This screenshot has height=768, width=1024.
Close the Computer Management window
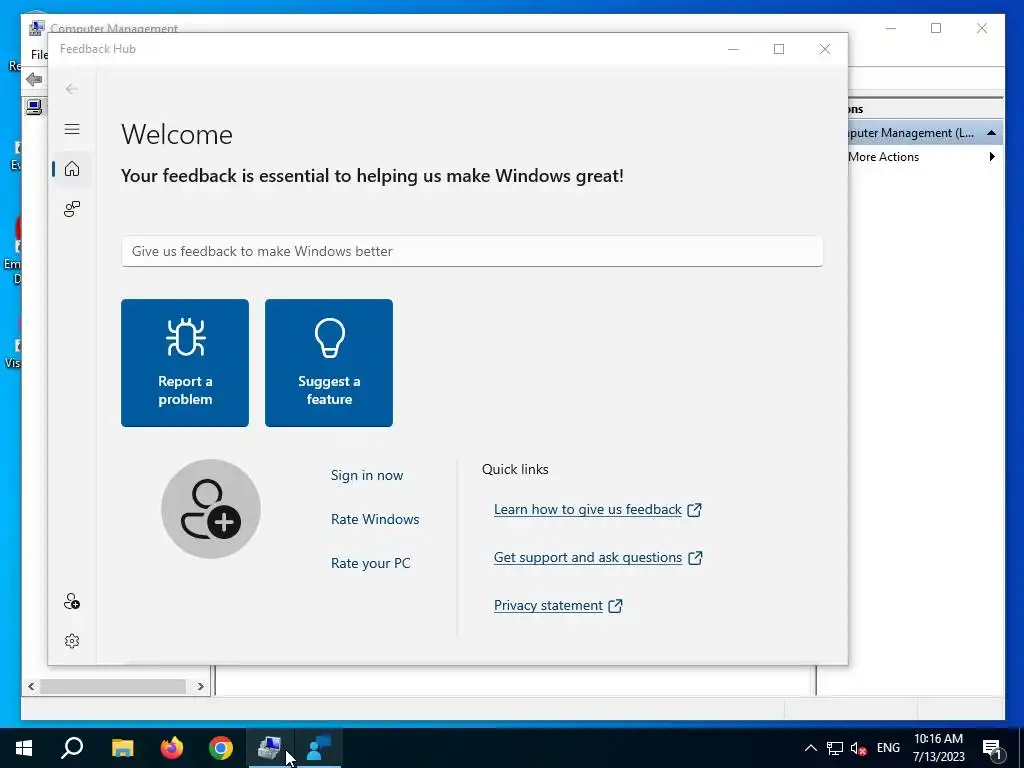(982, 28)
